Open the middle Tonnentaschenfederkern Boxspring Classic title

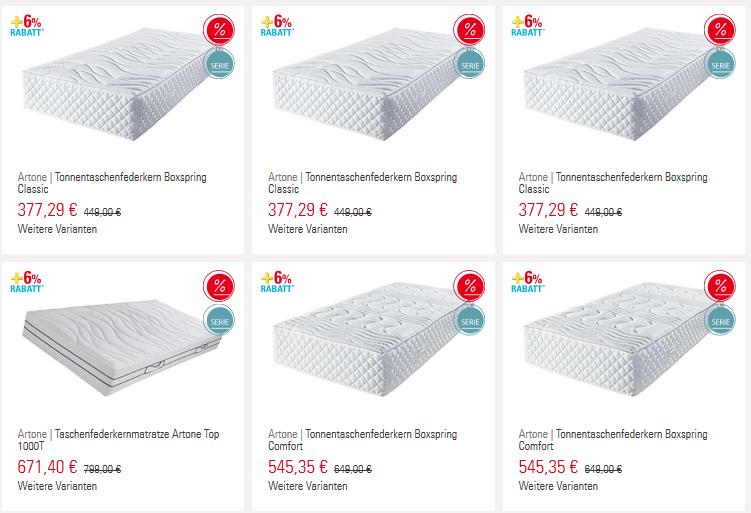click(x=363, y=183)
